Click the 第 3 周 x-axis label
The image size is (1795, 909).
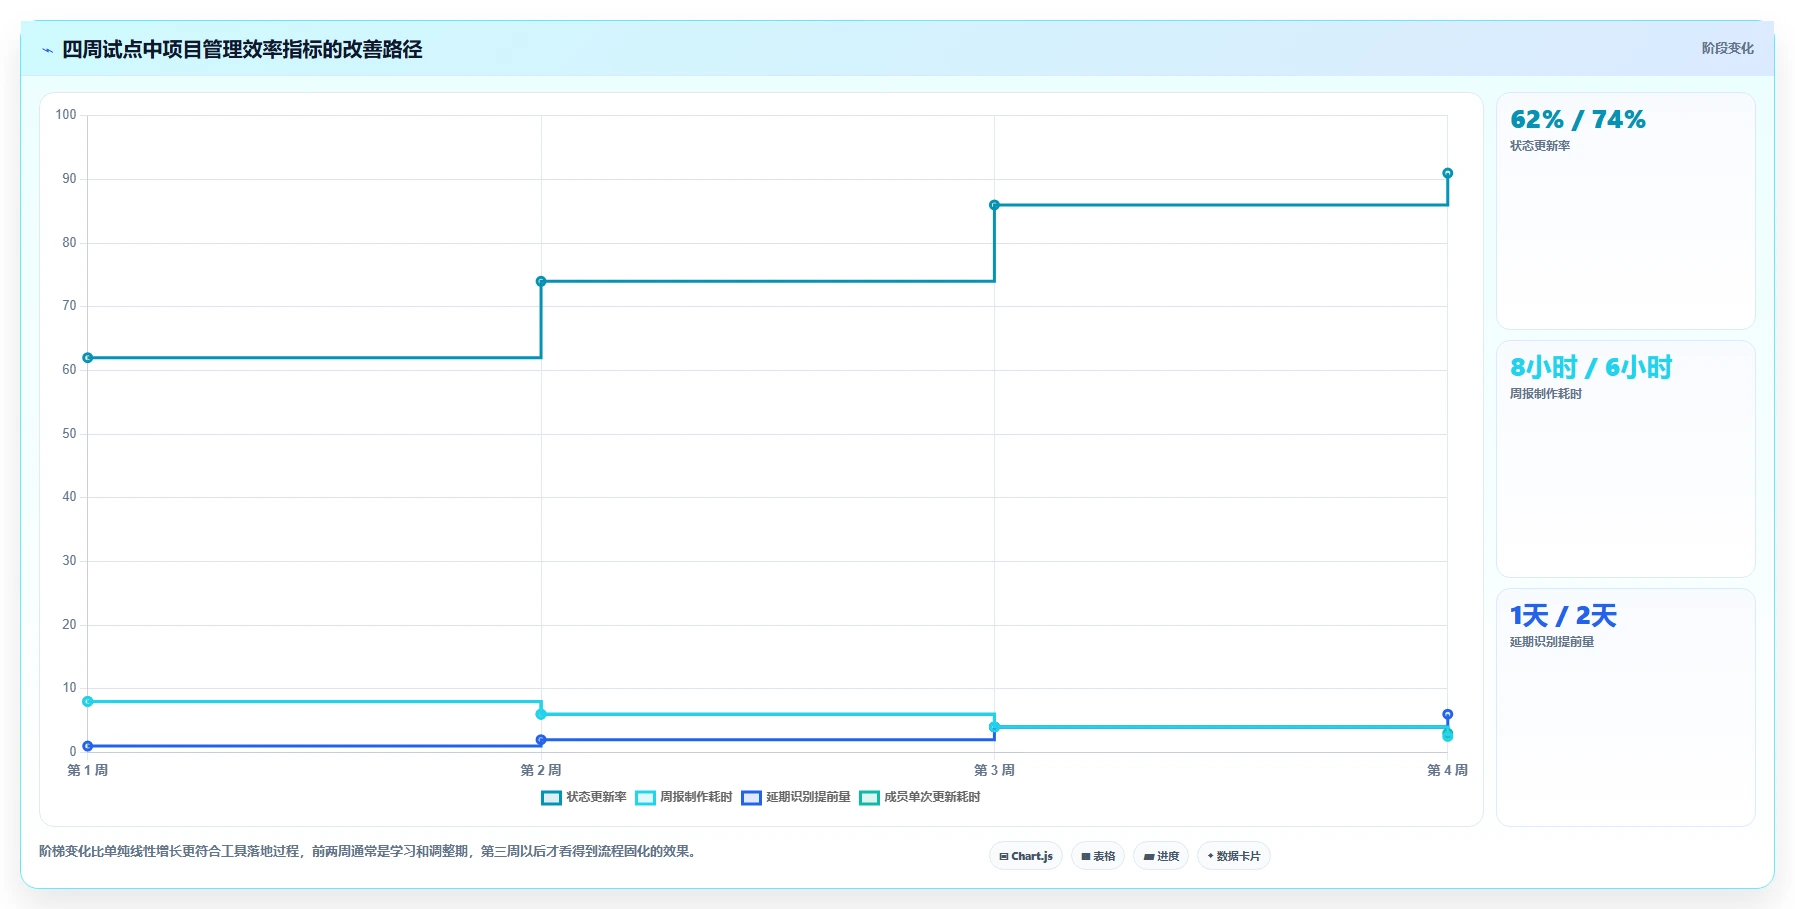[994, 770]
